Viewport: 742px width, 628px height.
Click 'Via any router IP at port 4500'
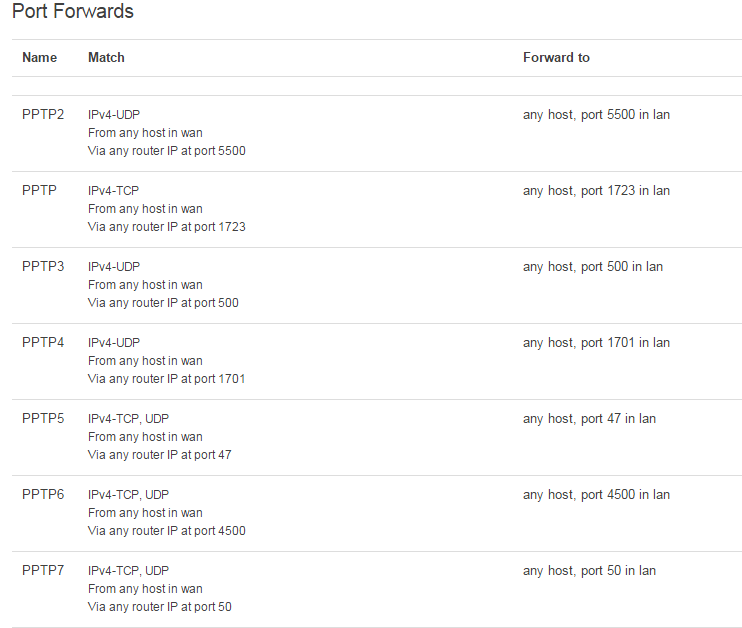[167, 531]
